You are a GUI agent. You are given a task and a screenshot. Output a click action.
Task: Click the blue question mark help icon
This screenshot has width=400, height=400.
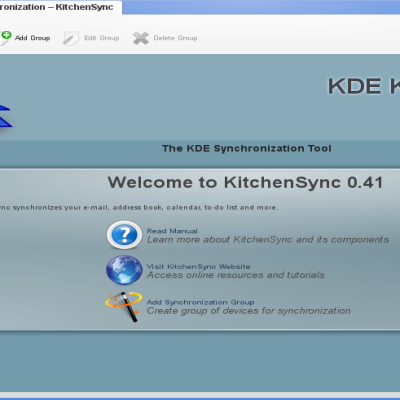coord(124,235)
